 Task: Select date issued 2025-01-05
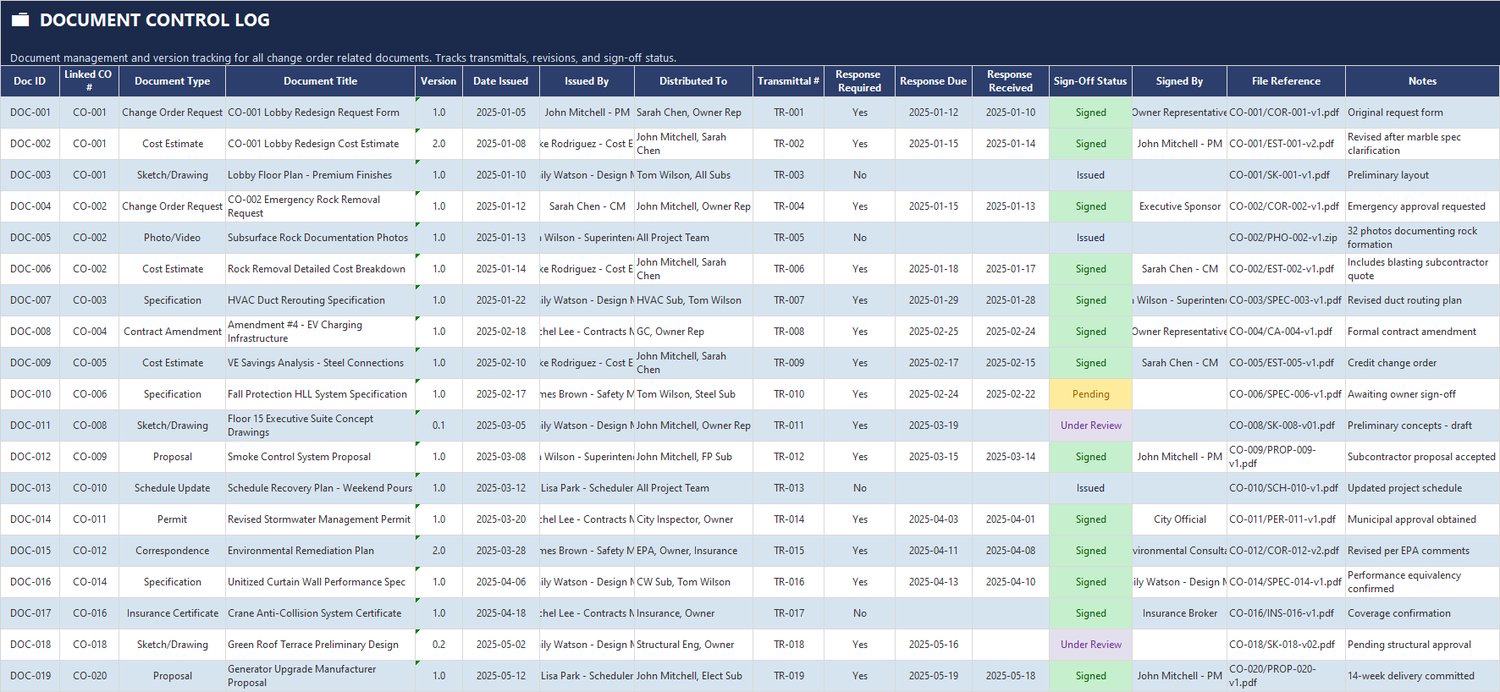501,112
